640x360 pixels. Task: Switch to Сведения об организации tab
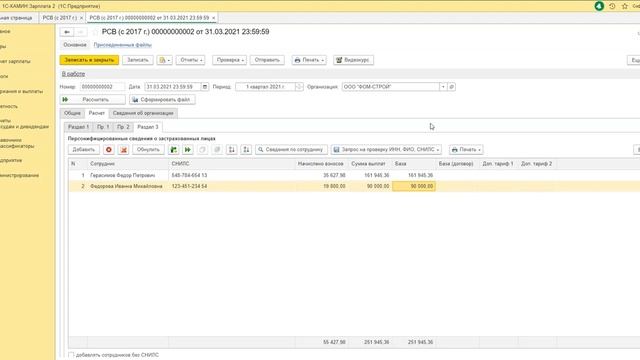(143, 113)
